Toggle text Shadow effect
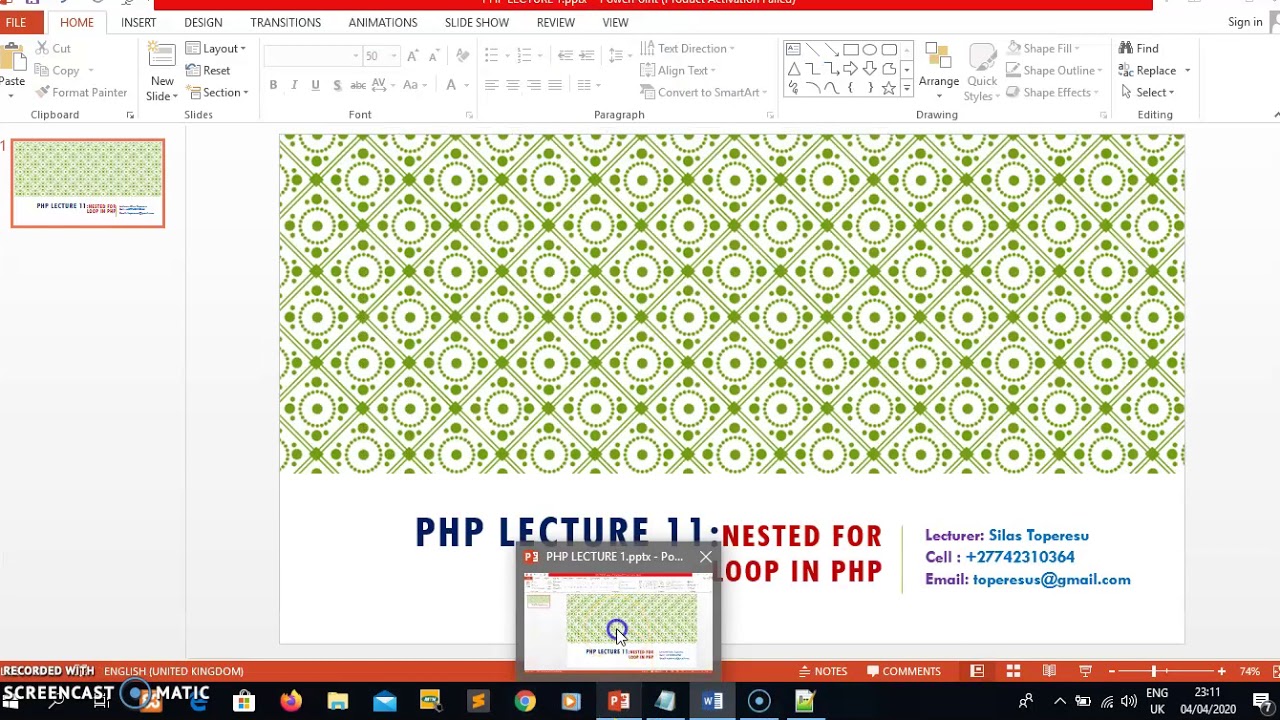The width and height of the screenshot is (1280, 720). tap(337, 85)
